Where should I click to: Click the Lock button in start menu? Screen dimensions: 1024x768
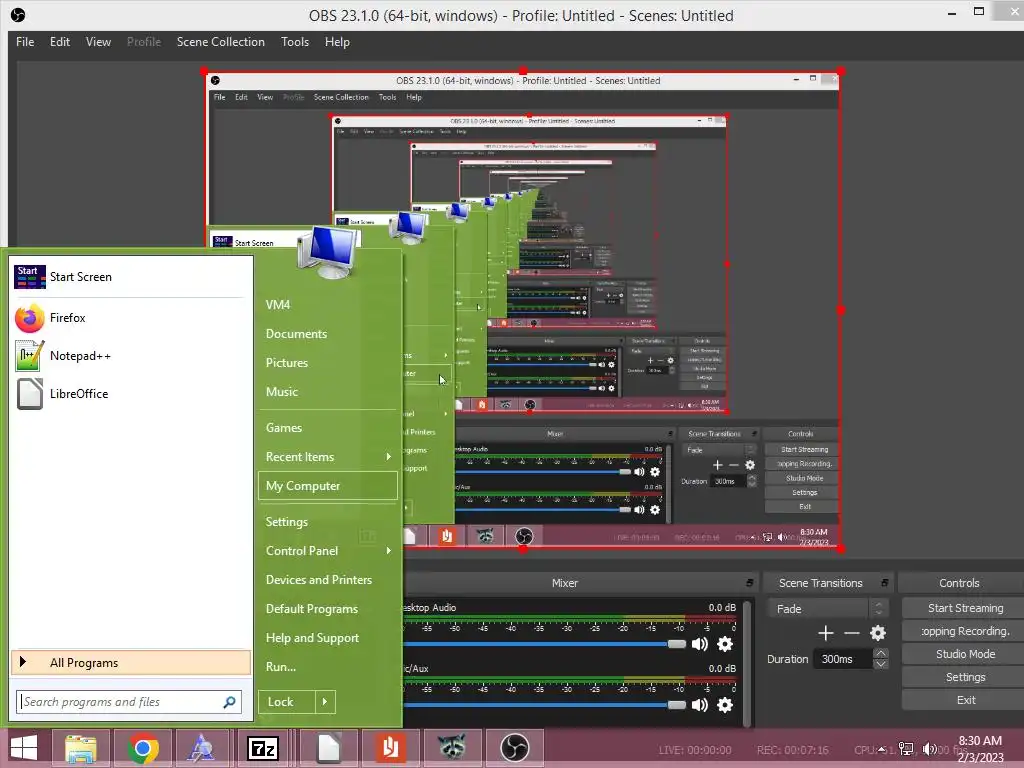[286, 702]
